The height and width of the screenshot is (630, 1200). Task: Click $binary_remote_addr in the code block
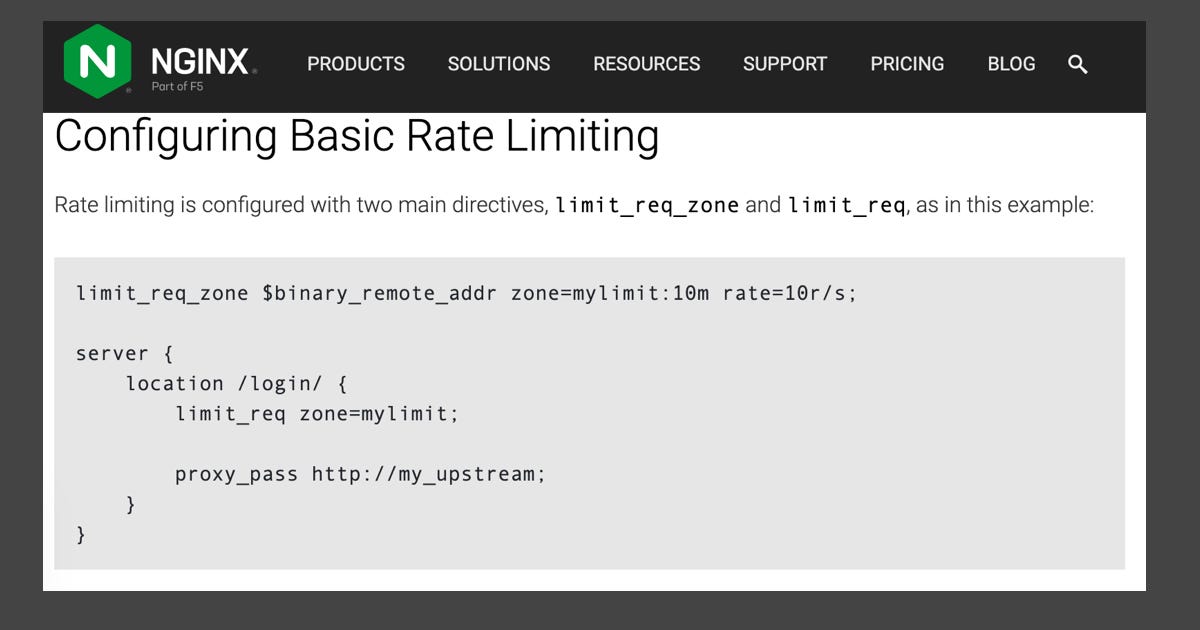[x=379, y=294]
